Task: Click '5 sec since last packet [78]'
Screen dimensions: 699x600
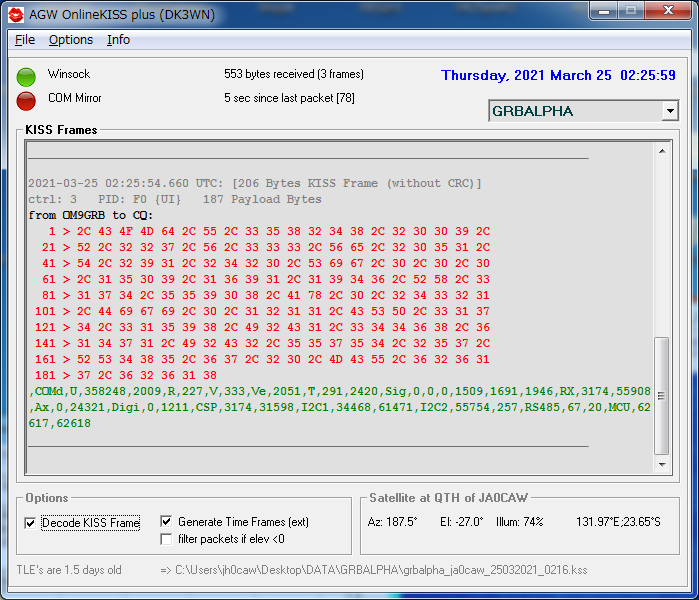Action: tap(289, 98)
